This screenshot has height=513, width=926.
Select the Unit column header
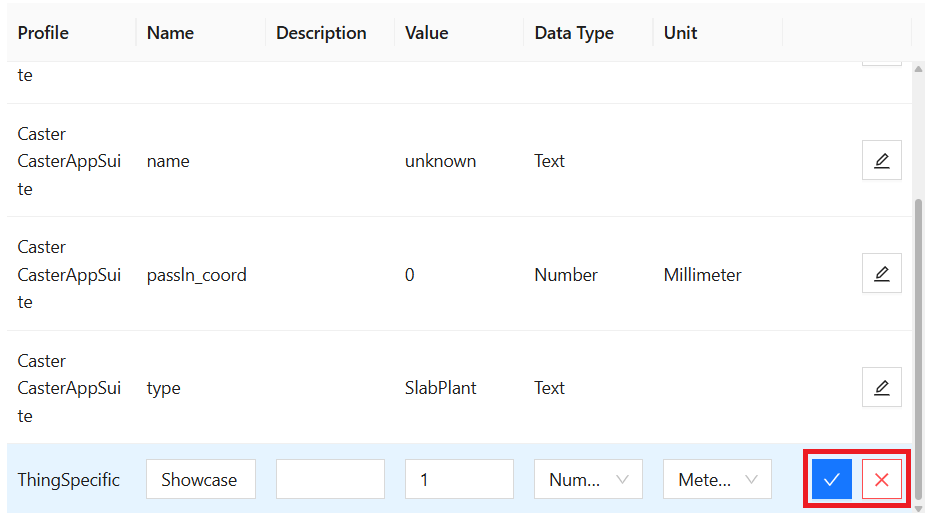pos(680,33)
